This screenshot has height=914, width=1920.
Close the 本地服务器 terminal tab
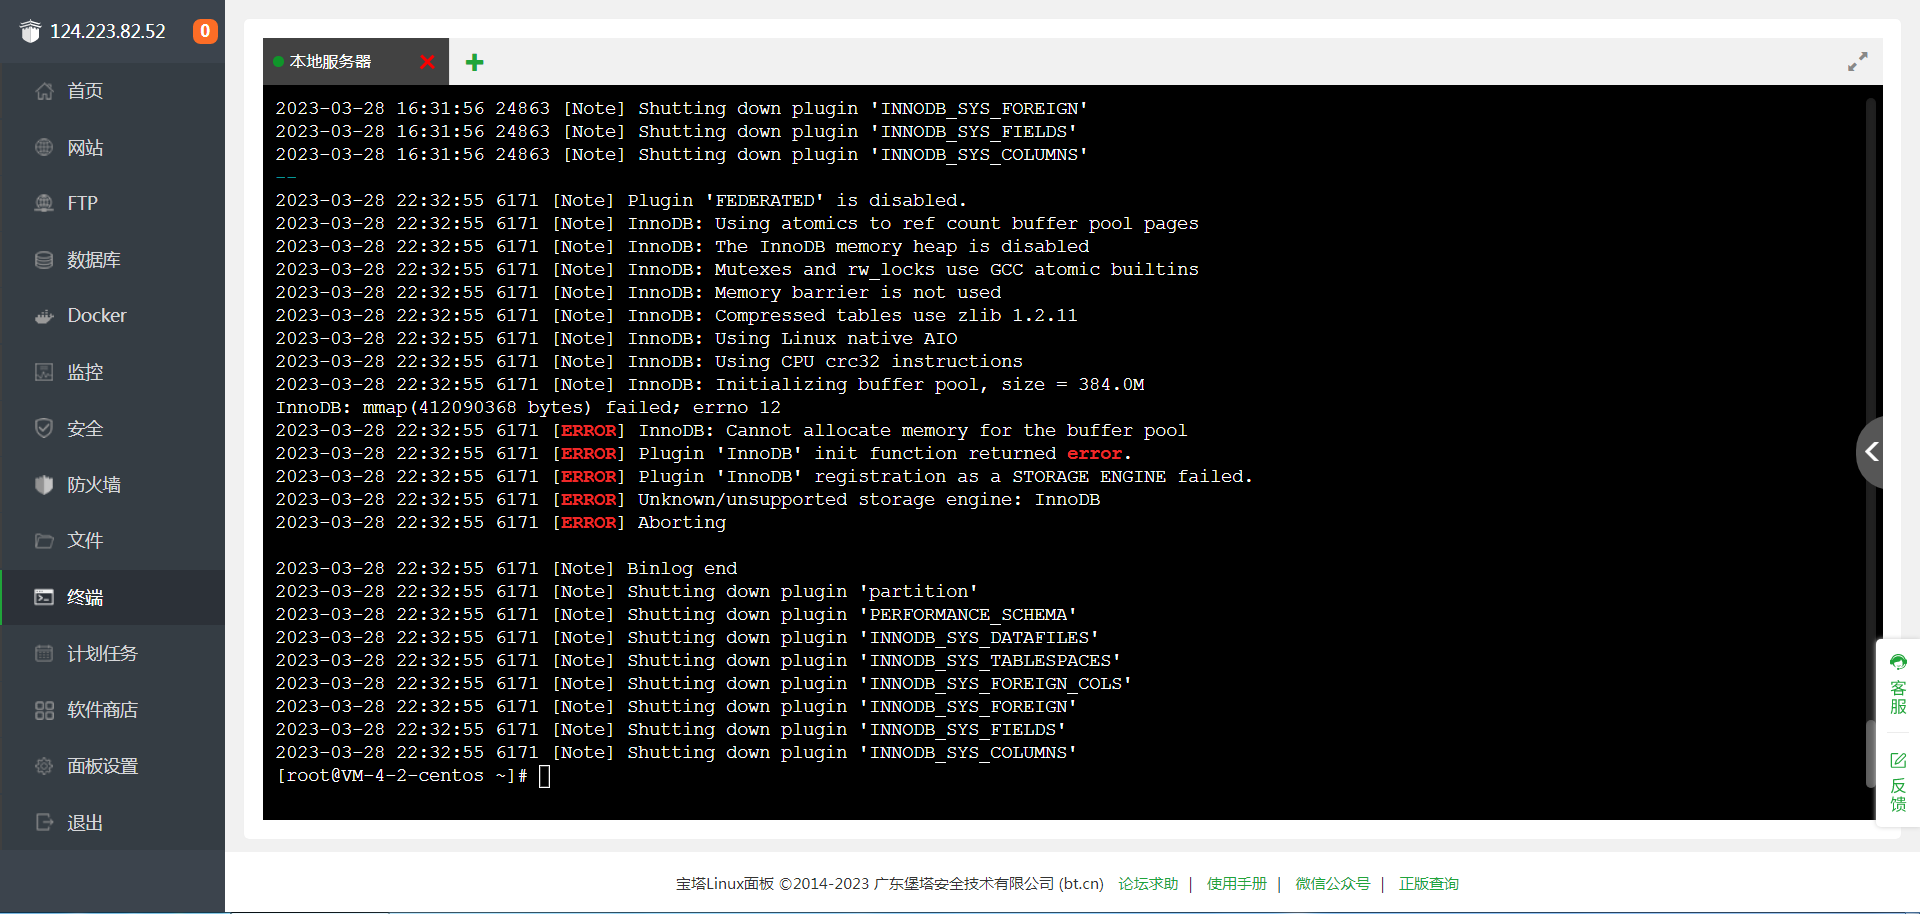(x=427, y=62)
